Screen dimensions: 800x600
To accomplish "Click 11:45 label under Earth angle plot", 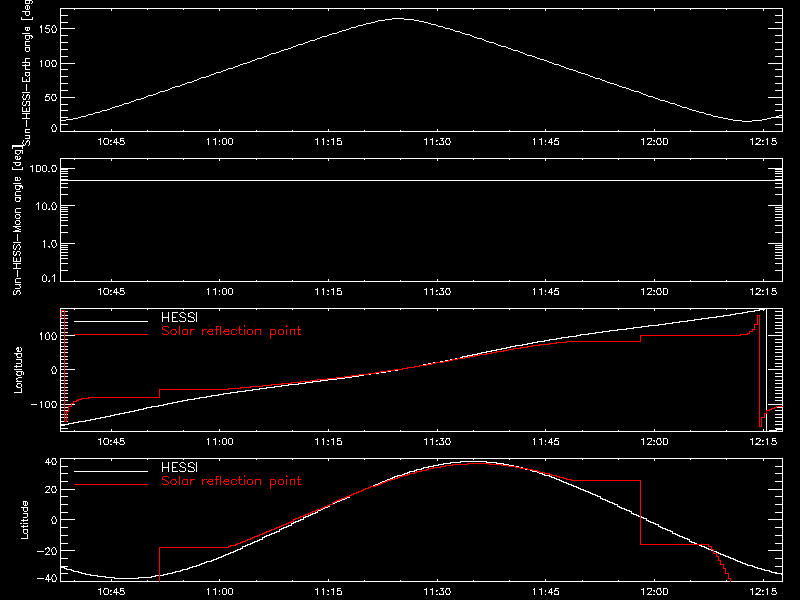I will click(x=546, y=142).
